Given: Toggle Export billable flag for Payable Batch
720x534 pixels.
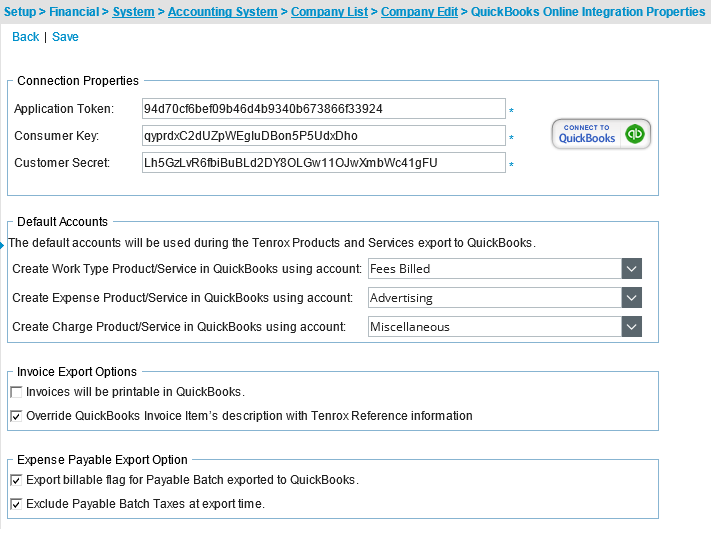Looking at the screenshot, I should [x=16, y=480].
